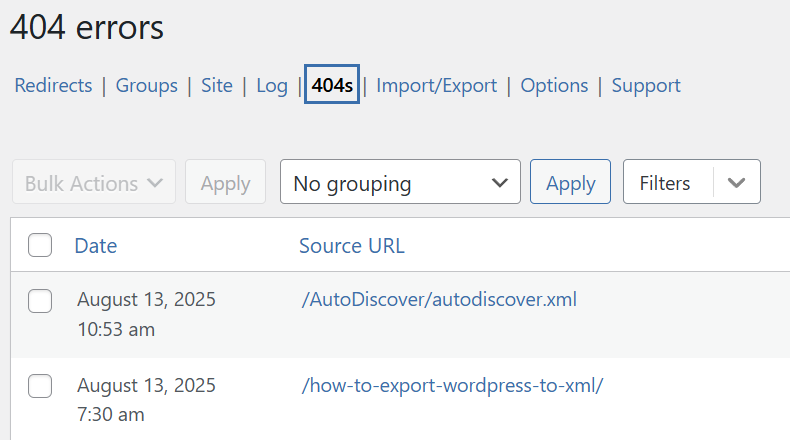790x440 pixels.
Task: Open the /AutoDiscover/autodiscover.xml link
Action: click(x=438, y=299)
